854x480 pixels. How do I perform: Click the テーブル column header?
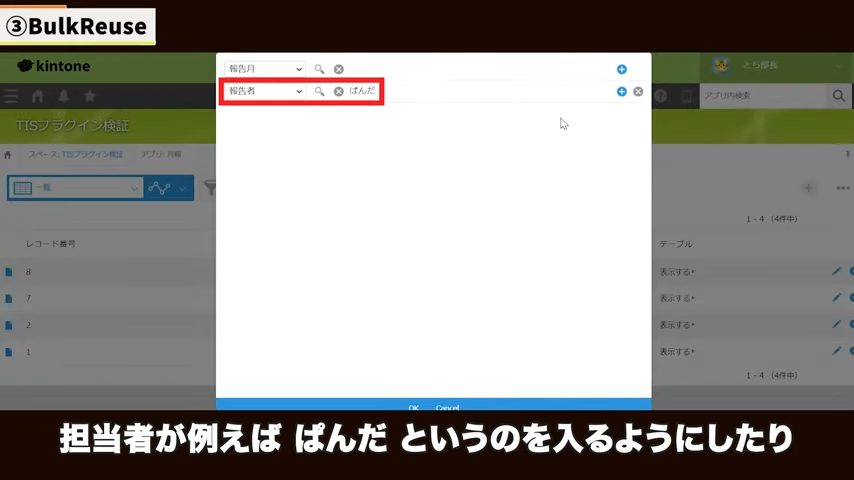click(x=676, y=244)
